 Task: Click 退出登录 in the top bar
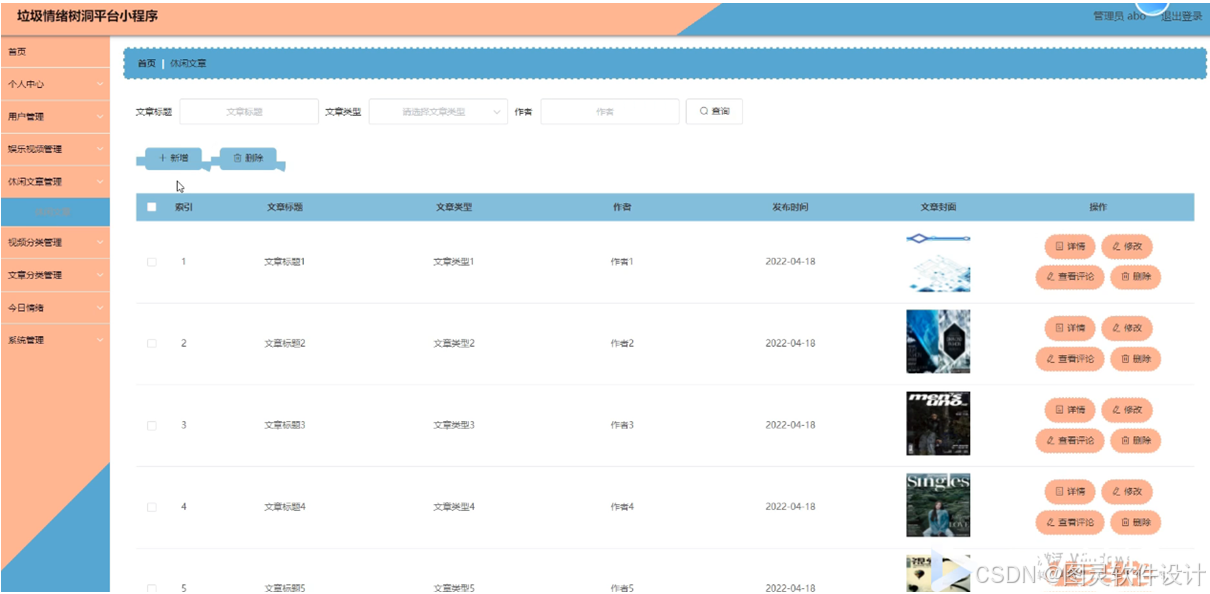coord(1181,16)
